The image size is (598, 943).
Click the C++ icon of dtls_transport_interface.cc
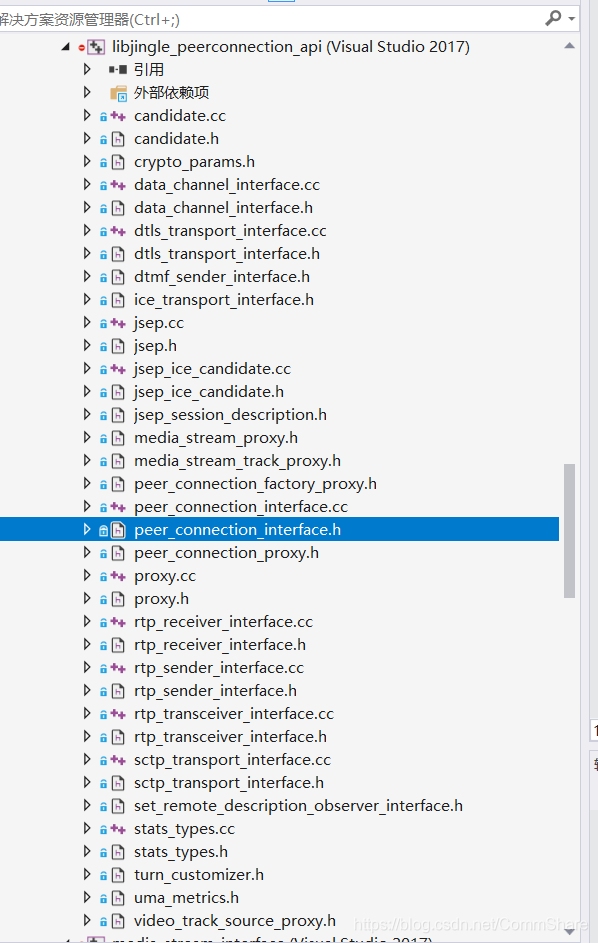[x=119, y=232]
